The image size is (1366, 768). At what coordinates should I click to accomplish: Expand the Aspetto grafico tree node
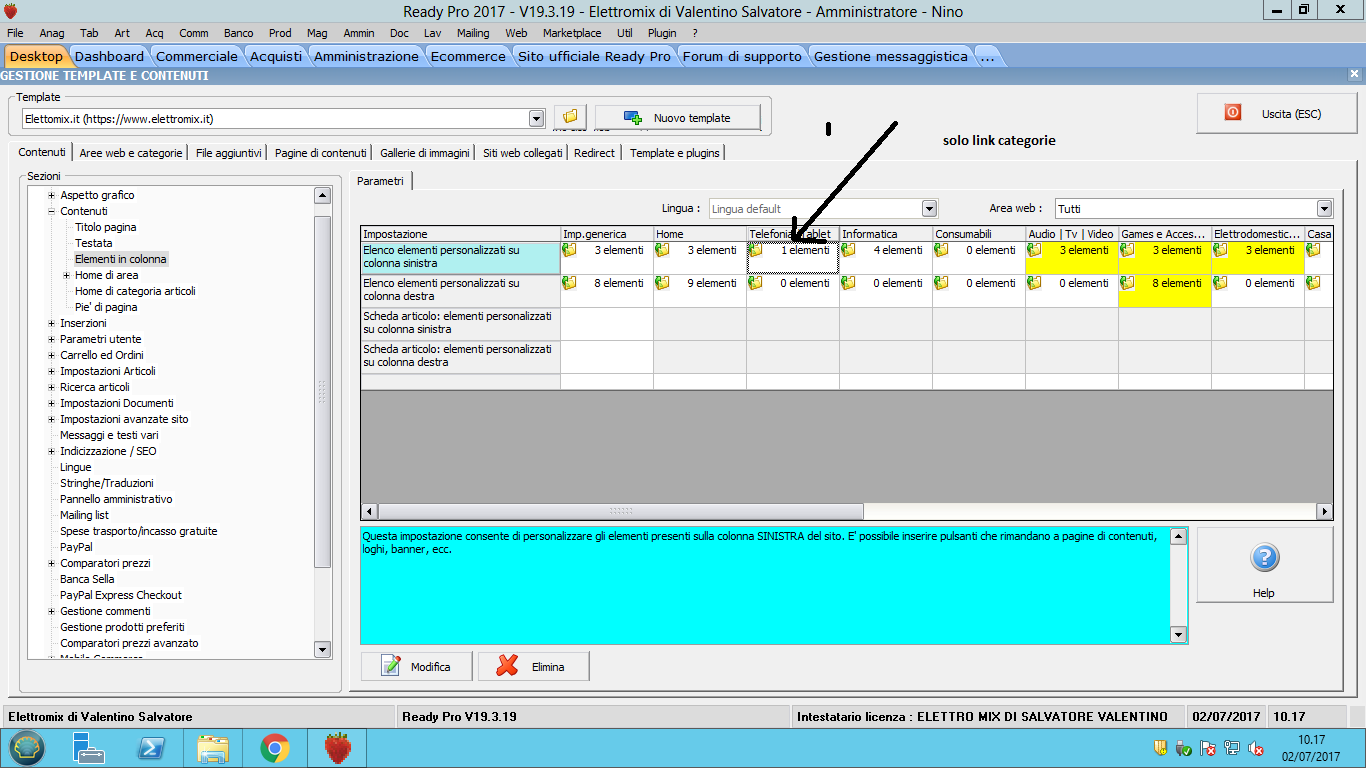click(x=51, y=195)
